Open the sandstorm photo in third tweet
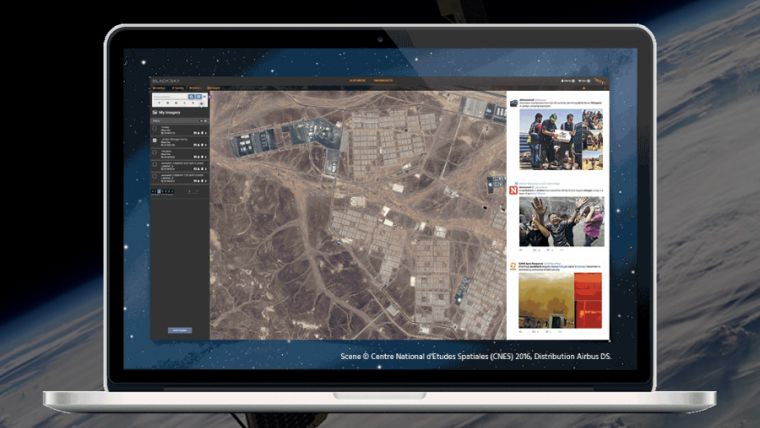760x428 pixels. coord(546,301)
